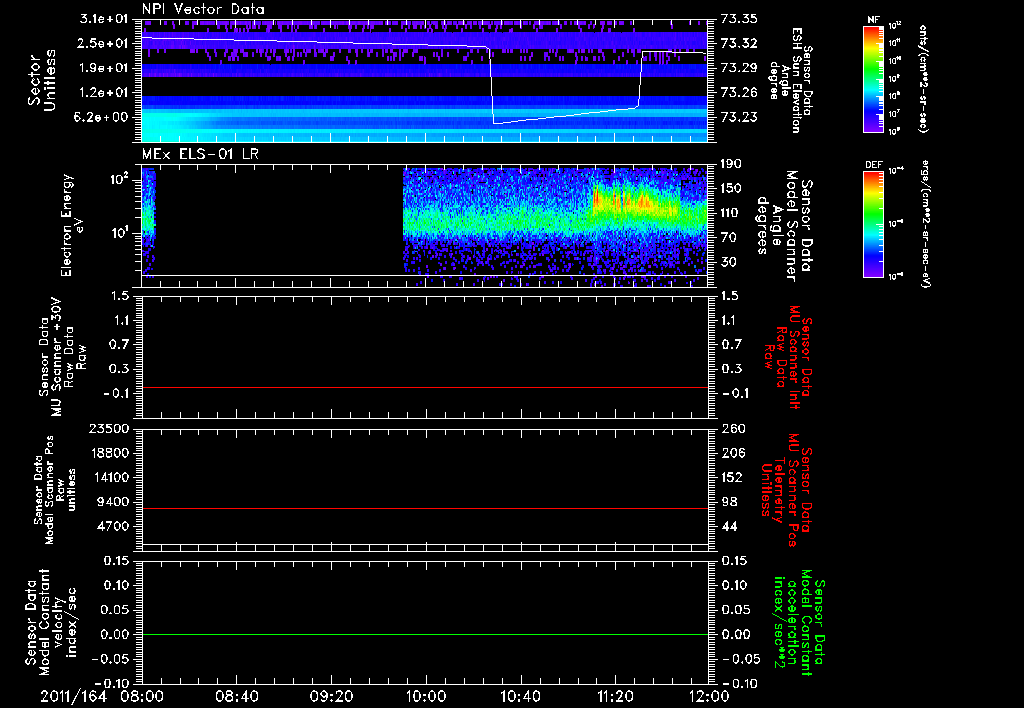Click the green constant velocity trace line
This screenshot has width=1024, height=708.
(x=425, y=634)
